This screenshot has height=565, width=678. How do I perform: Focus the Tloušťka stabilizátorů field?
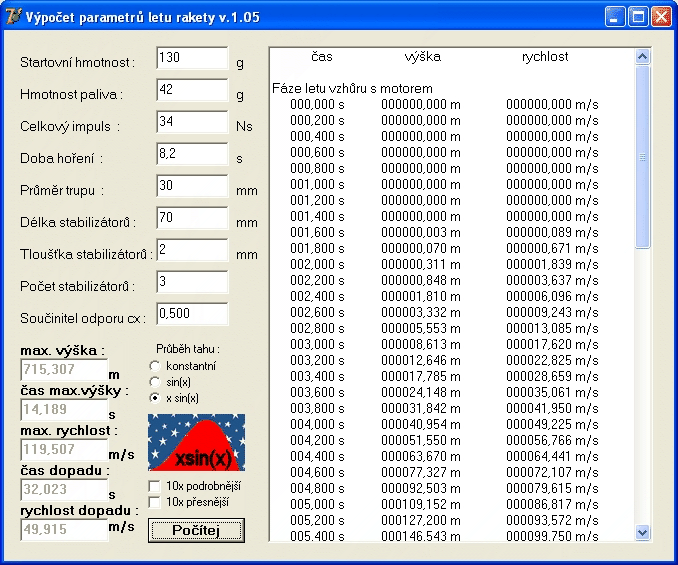click(192, 251)
